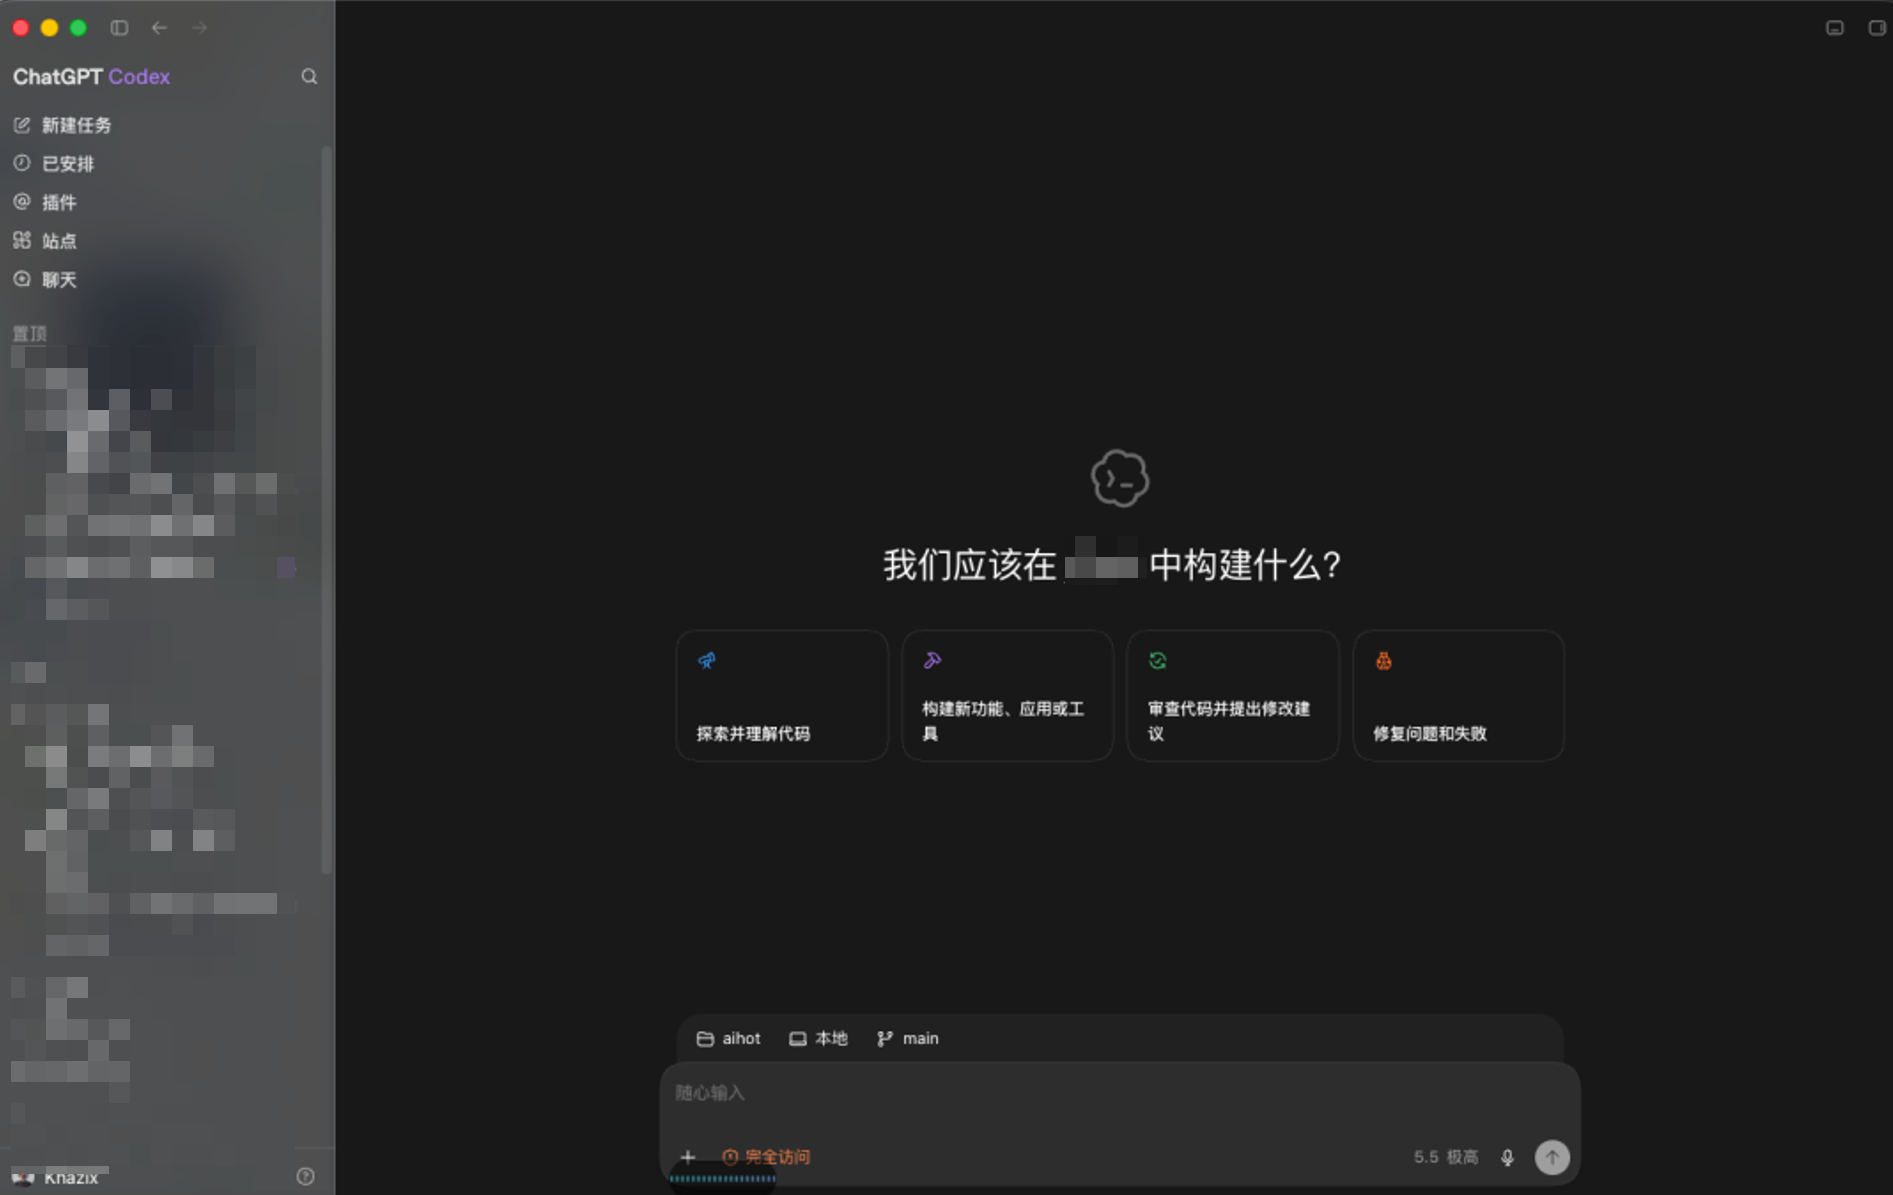Send the prompt with arrow button

[x=1552, y=1157]
